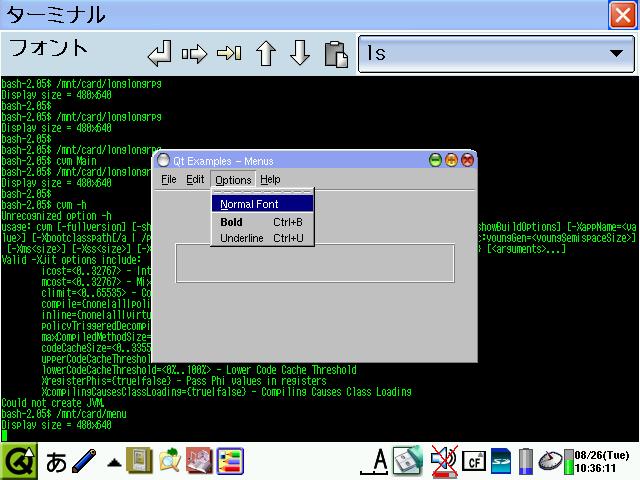Click the ターミナル title text
The height and width of the screenshot is (480, 640).
(x=56, y=15)
